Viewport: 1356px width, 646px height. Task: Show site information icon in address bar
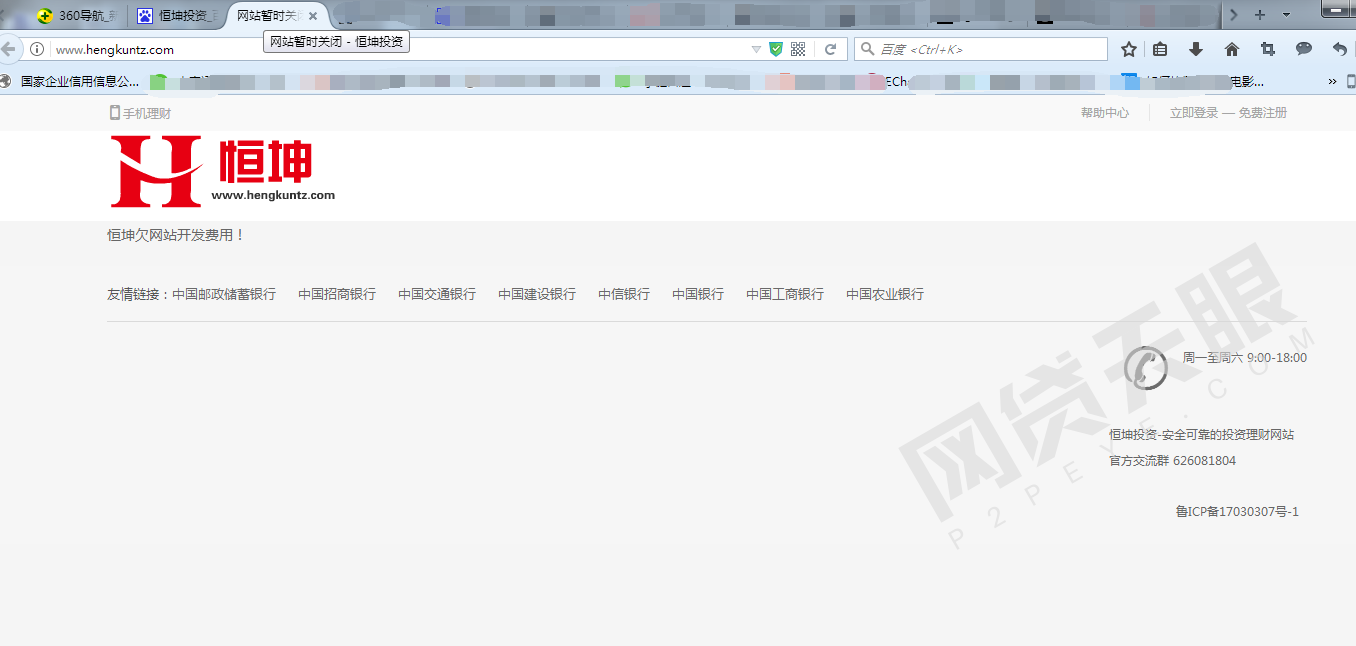pyautogui.click(x=37, y=49)
